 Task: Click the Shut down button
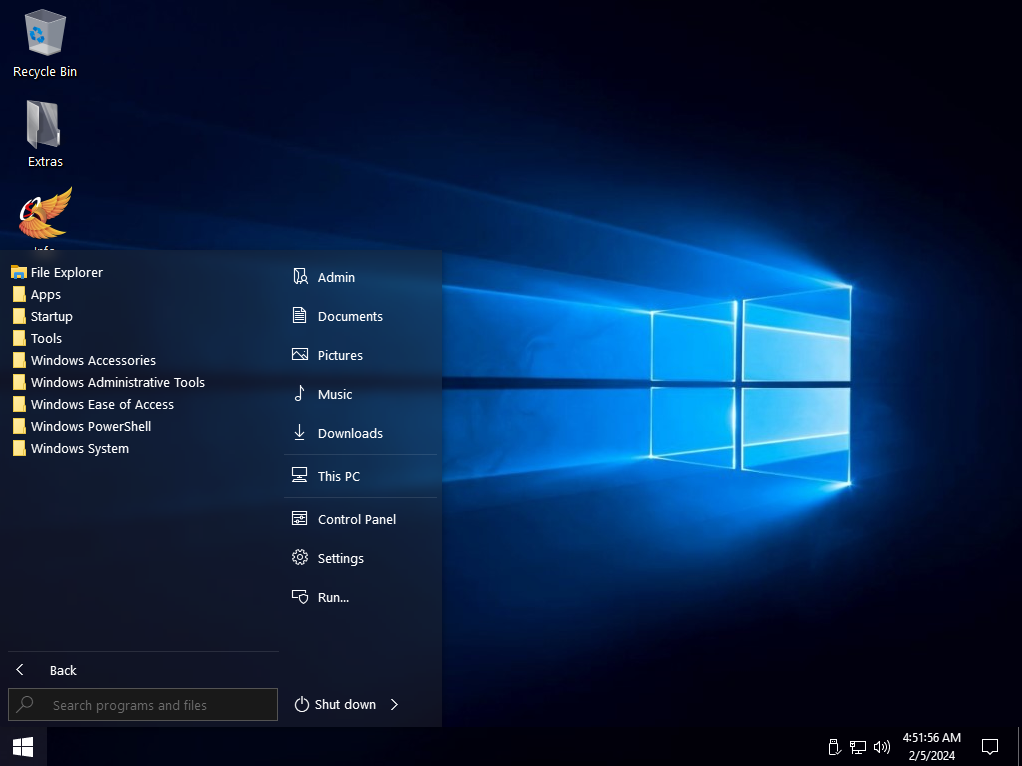point(336,704)
